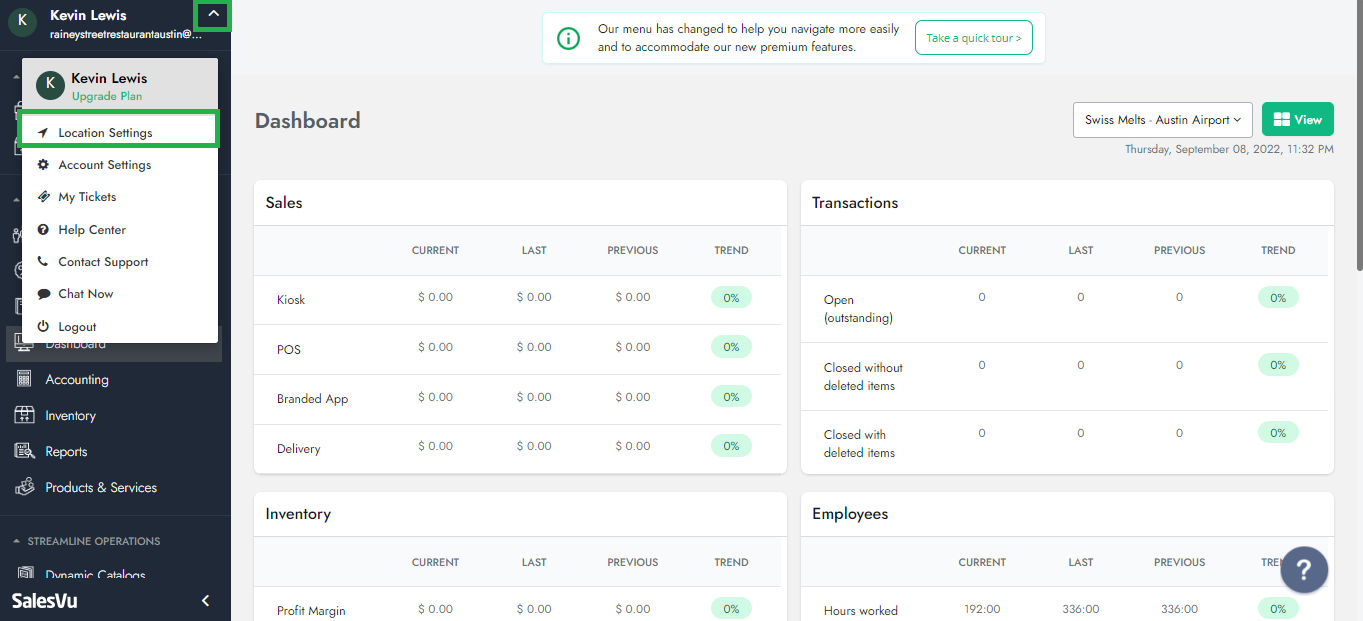
Task: Select Location Settings from user menu
Action: pos(105,133)
